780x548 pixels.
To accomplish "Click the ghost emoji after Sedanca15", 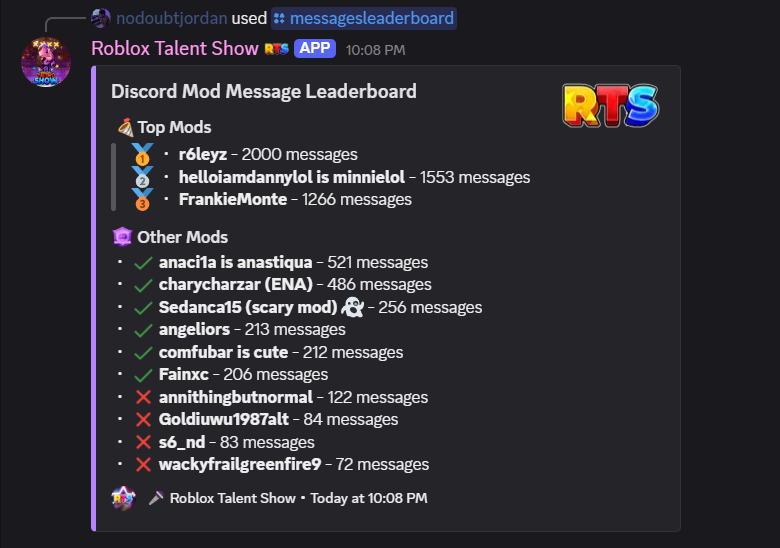I will click(x=353, y=307).
